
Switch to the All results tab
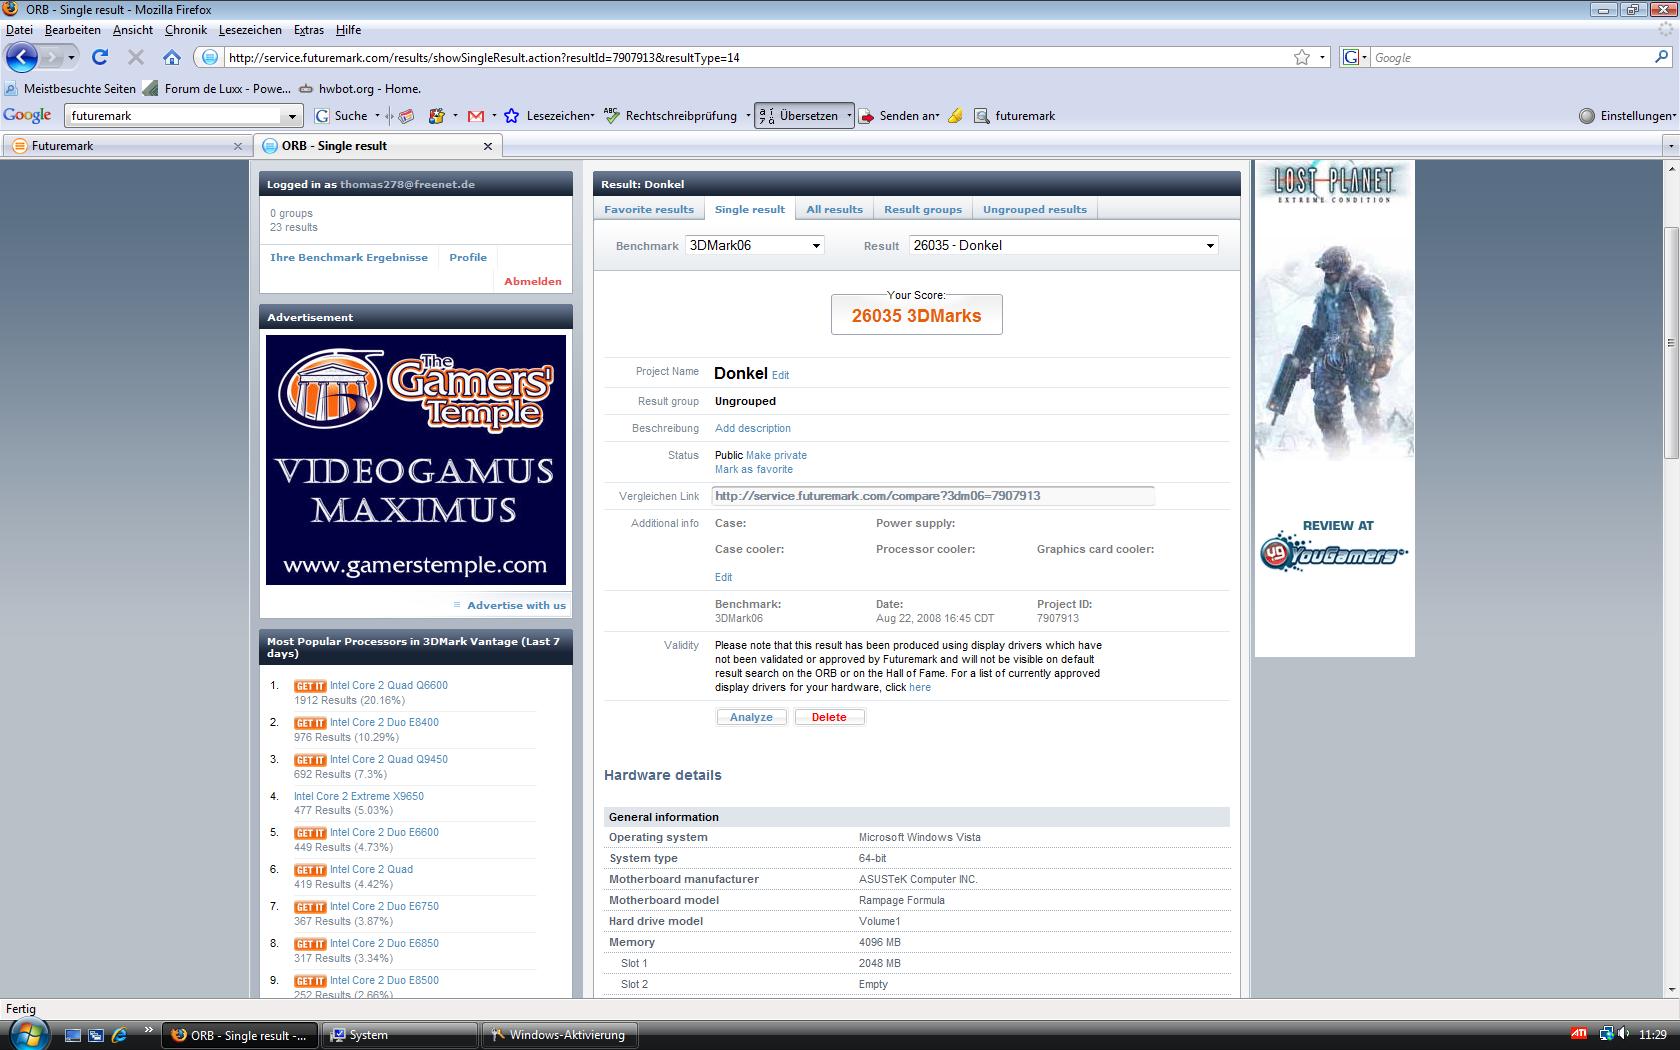click(x=834, y=209)
